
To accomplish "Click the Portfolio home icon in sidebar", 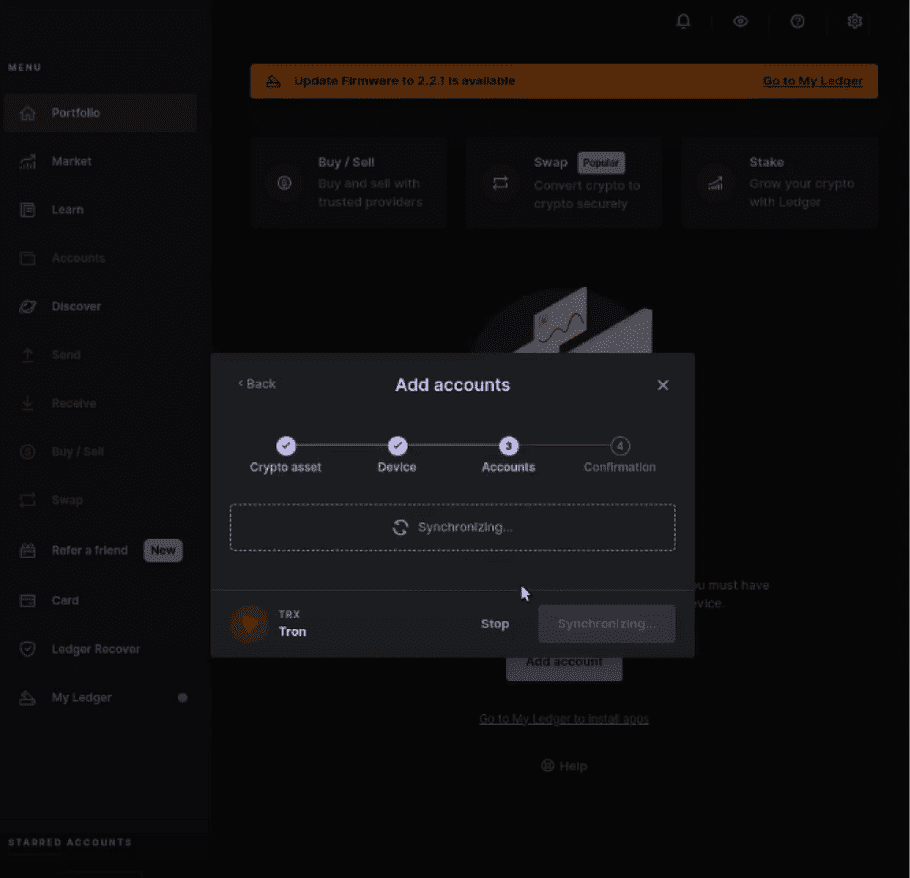I will [x=29, y=113].
